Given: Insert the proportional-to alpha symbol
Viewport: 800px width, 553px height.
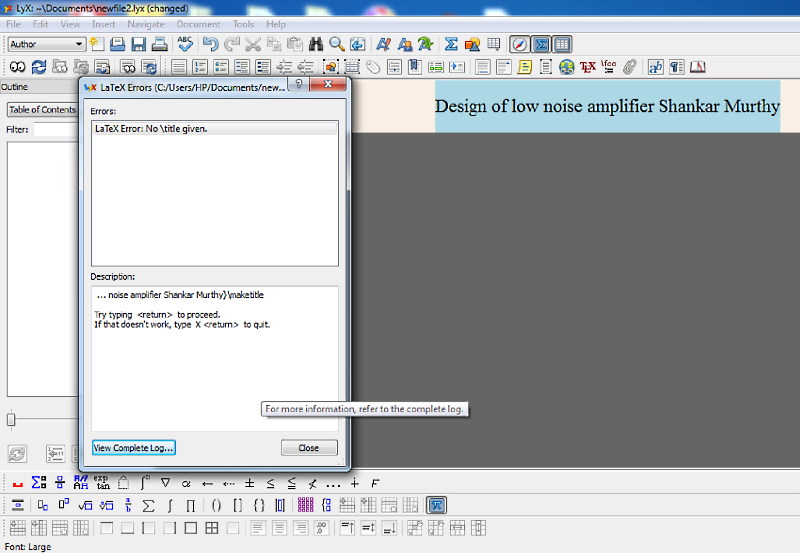Looking at the screenshot, I should tap(186, 483).
